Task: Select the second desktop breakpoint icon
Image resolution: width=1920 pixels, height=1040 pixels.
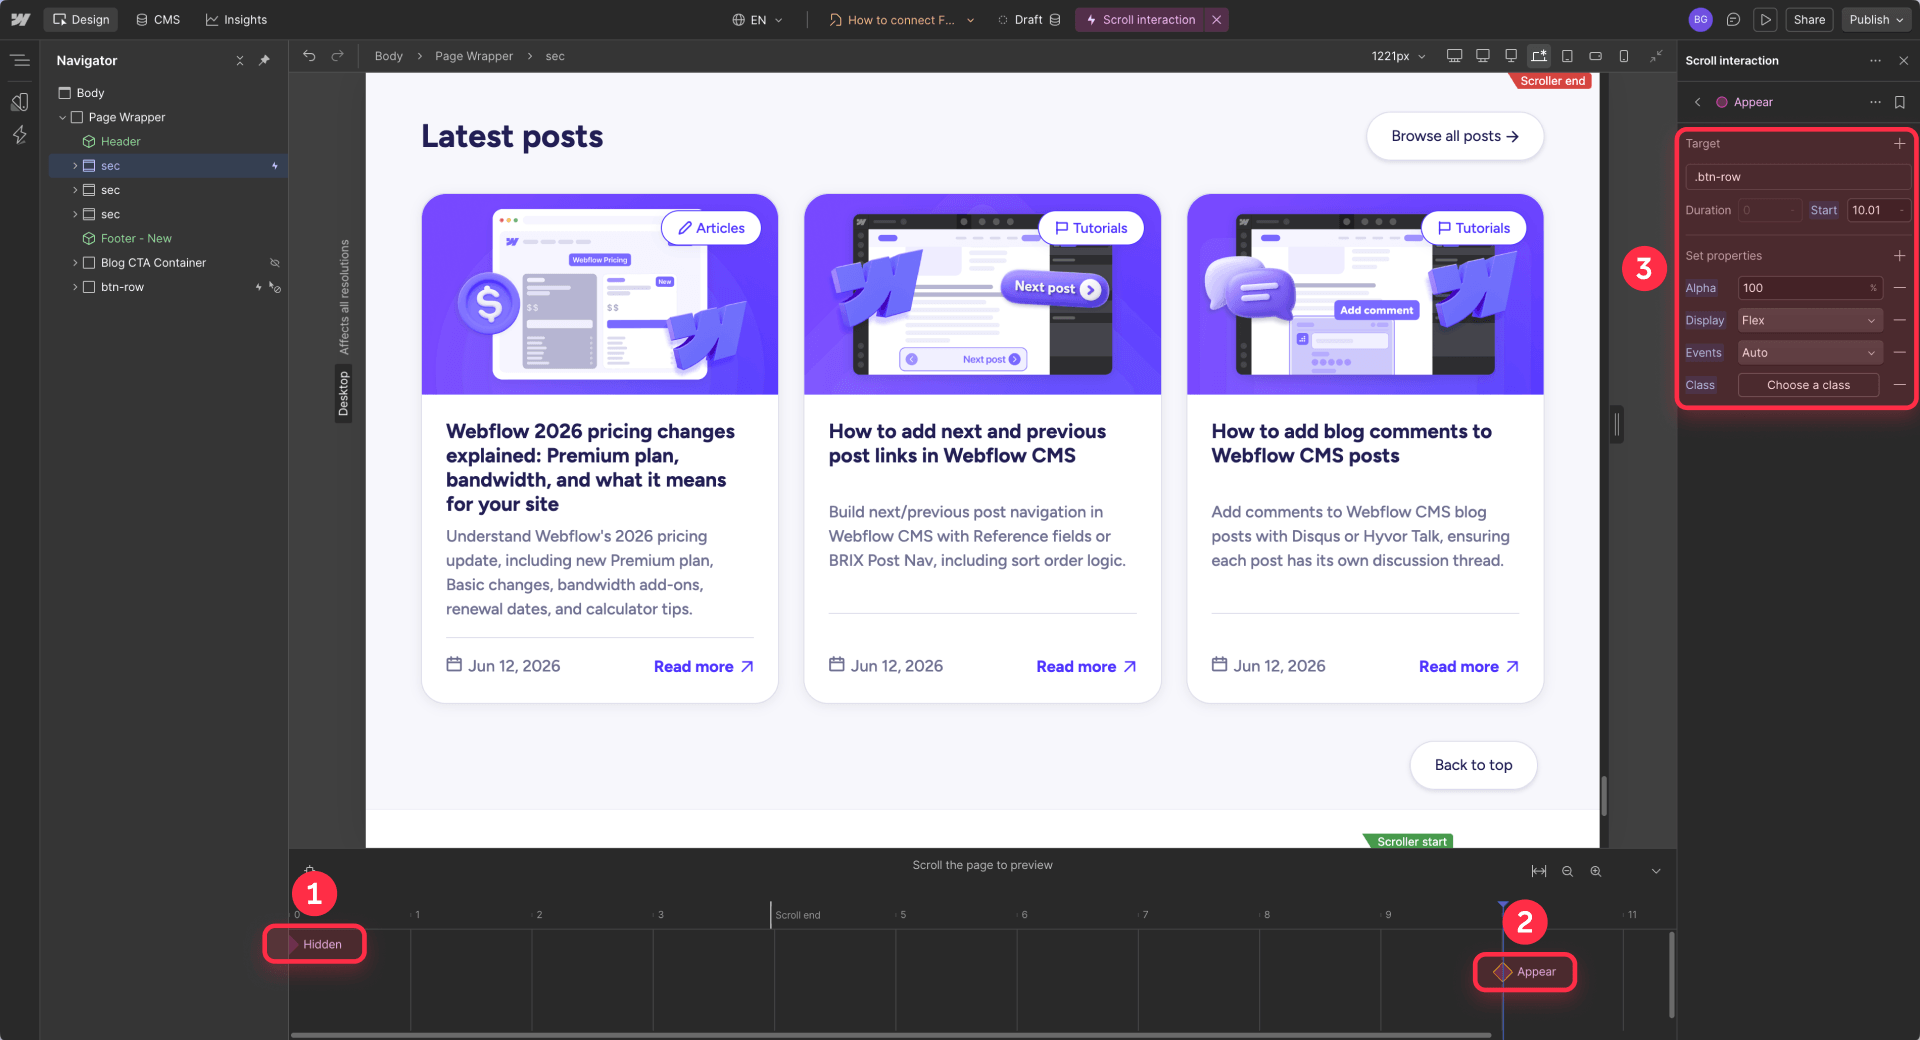Action: [1483, 56]
